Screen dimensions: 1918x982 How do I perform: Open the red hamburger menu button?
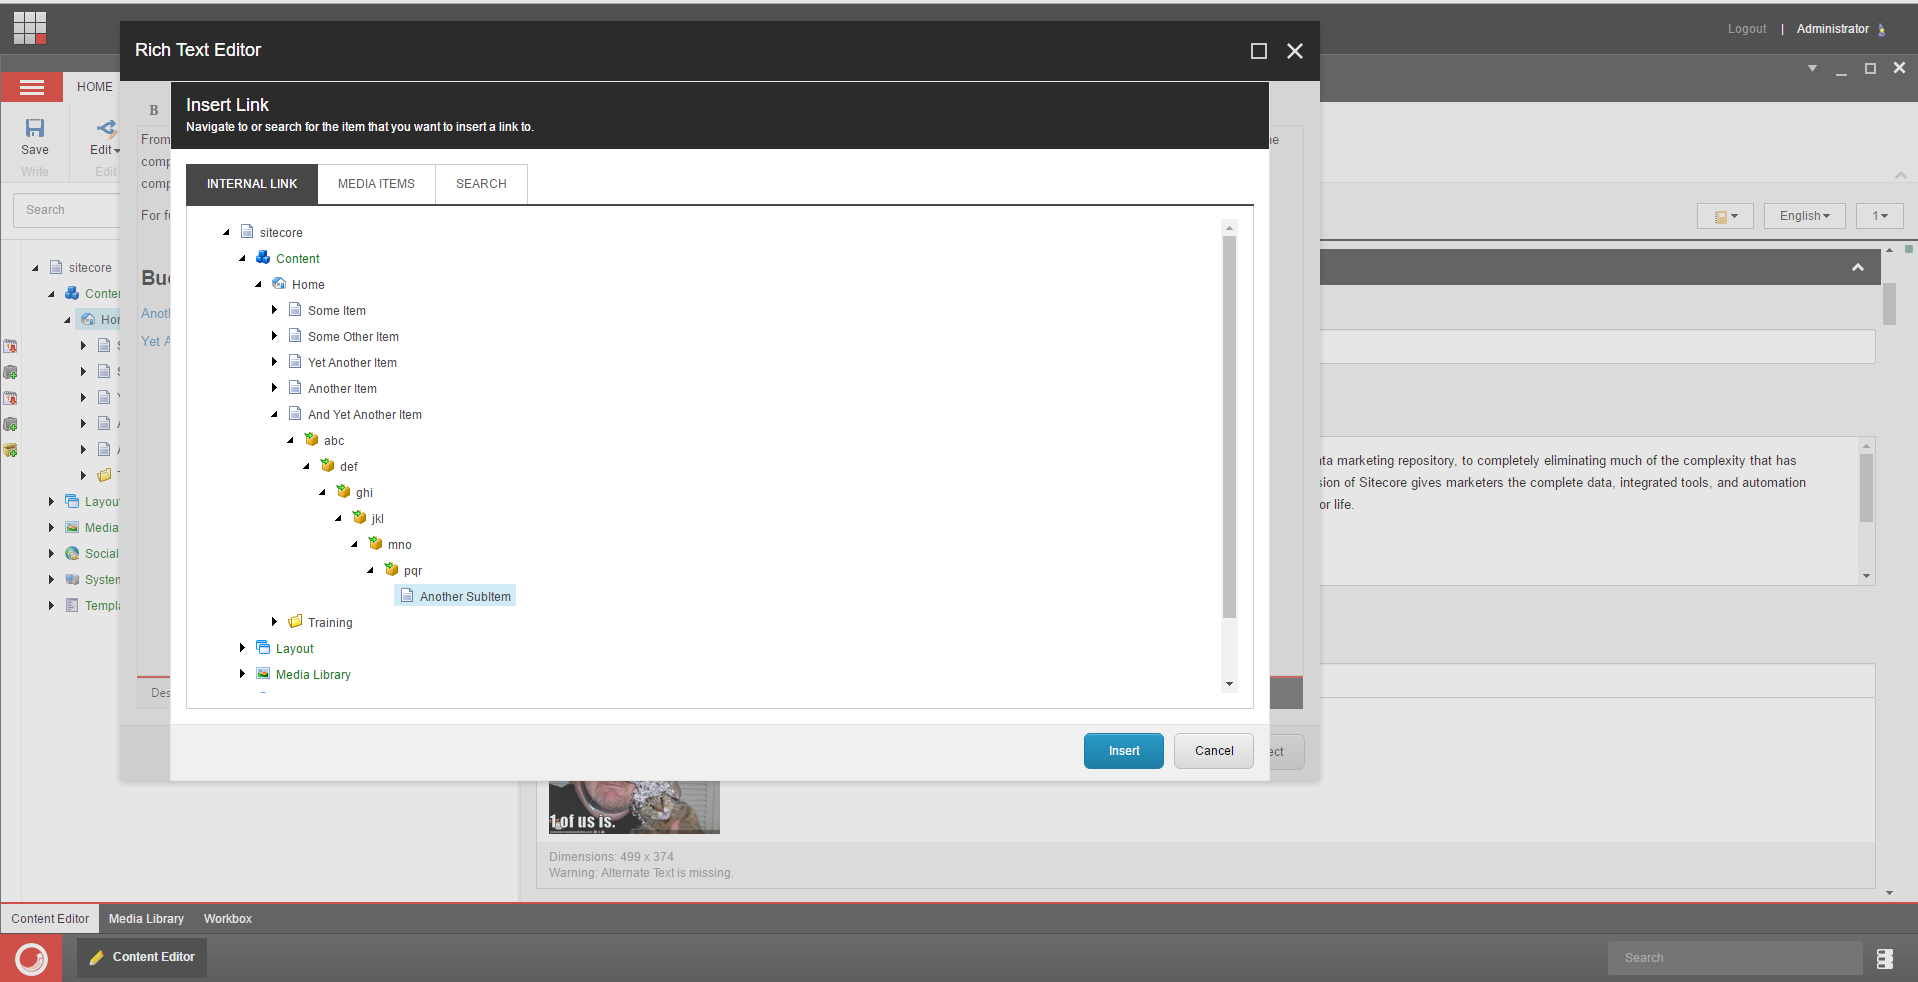point(32,88)
